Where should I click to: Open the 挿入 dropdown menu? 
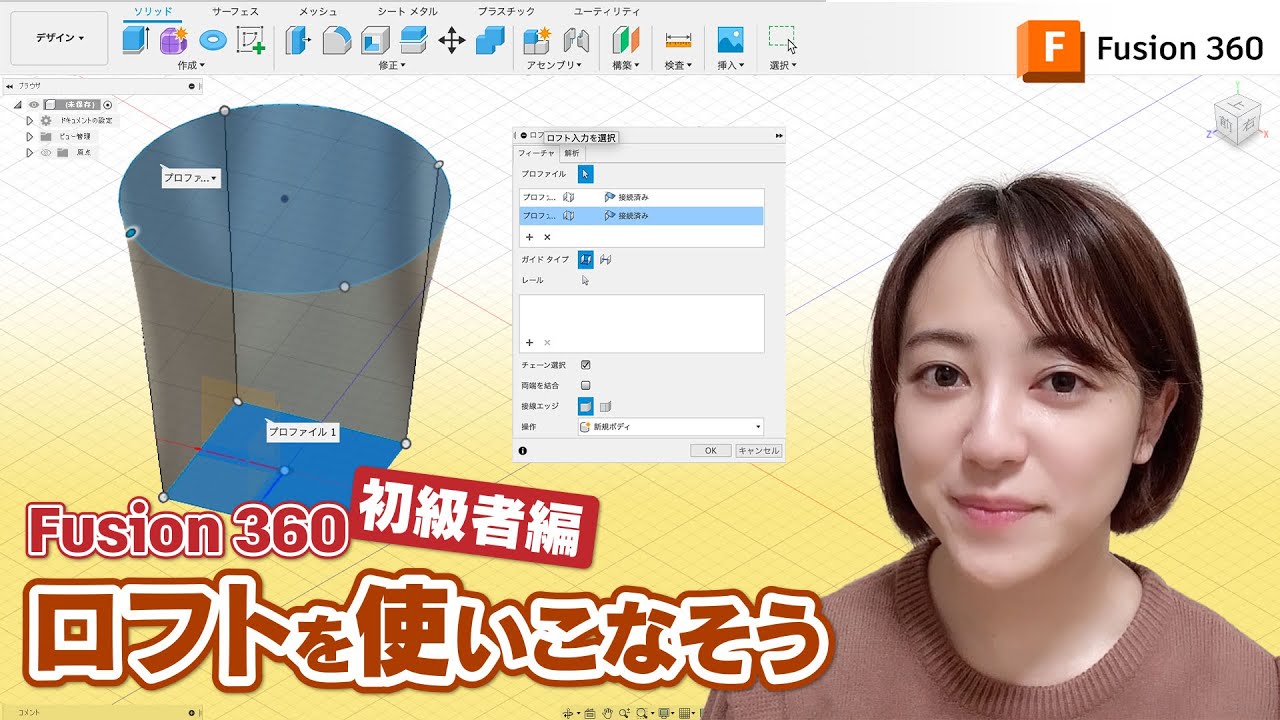click(x=731, y=65)
